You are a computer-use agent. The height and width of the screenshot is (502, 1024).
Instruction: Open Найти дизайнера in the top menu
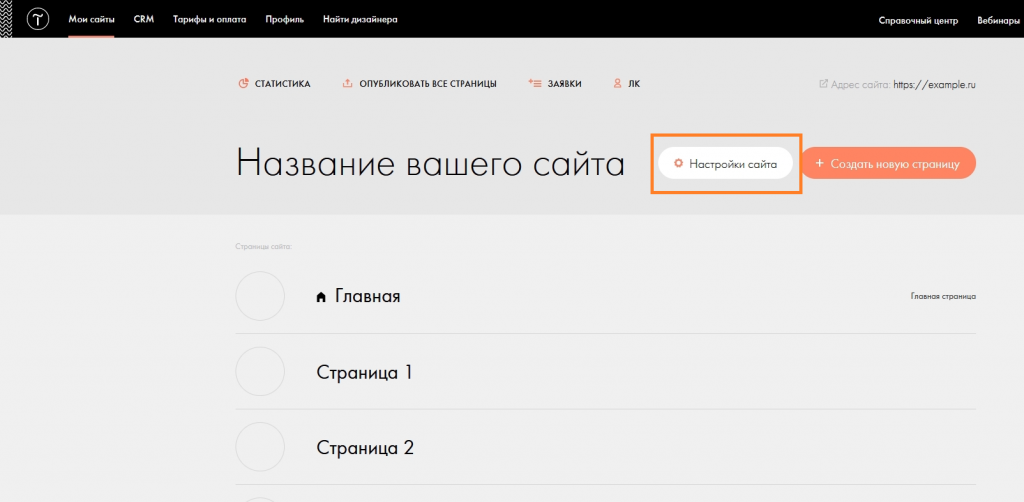tap(360, 20)
